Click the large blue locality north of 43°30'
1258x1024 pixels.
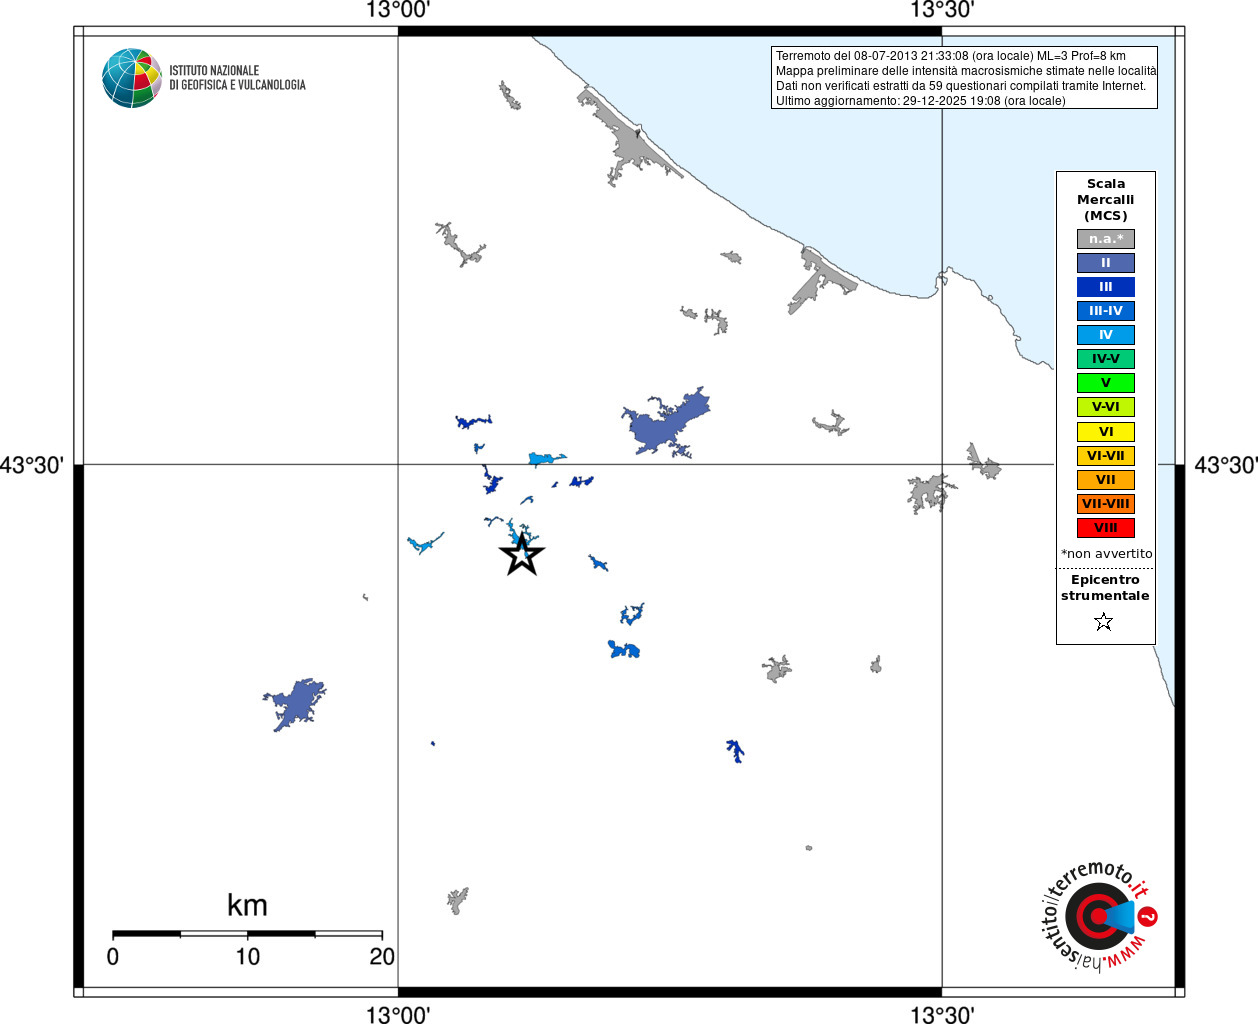click(666, 423)
